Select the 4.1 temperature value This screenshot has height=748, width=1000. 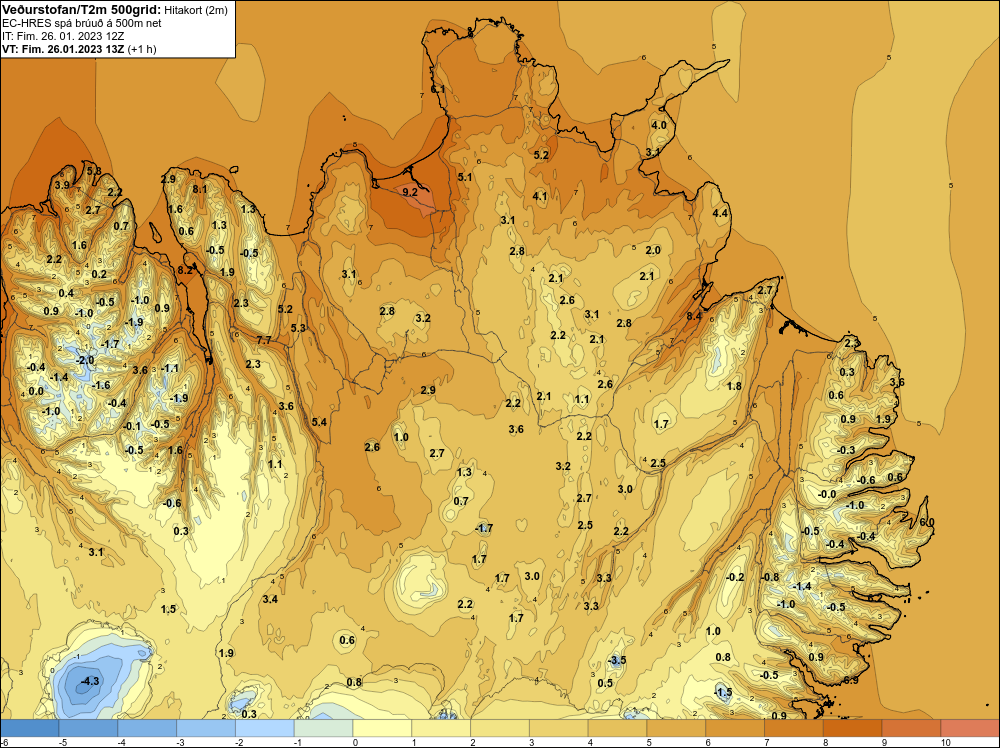pyautogui.click(x=540, y=196)
